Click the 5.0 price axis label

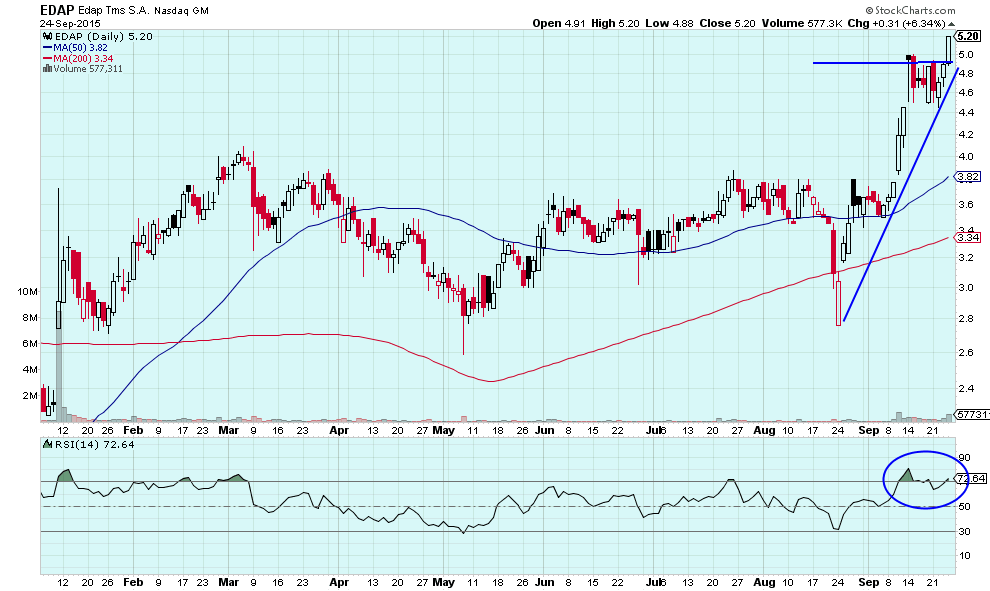(x=966, y=55)
